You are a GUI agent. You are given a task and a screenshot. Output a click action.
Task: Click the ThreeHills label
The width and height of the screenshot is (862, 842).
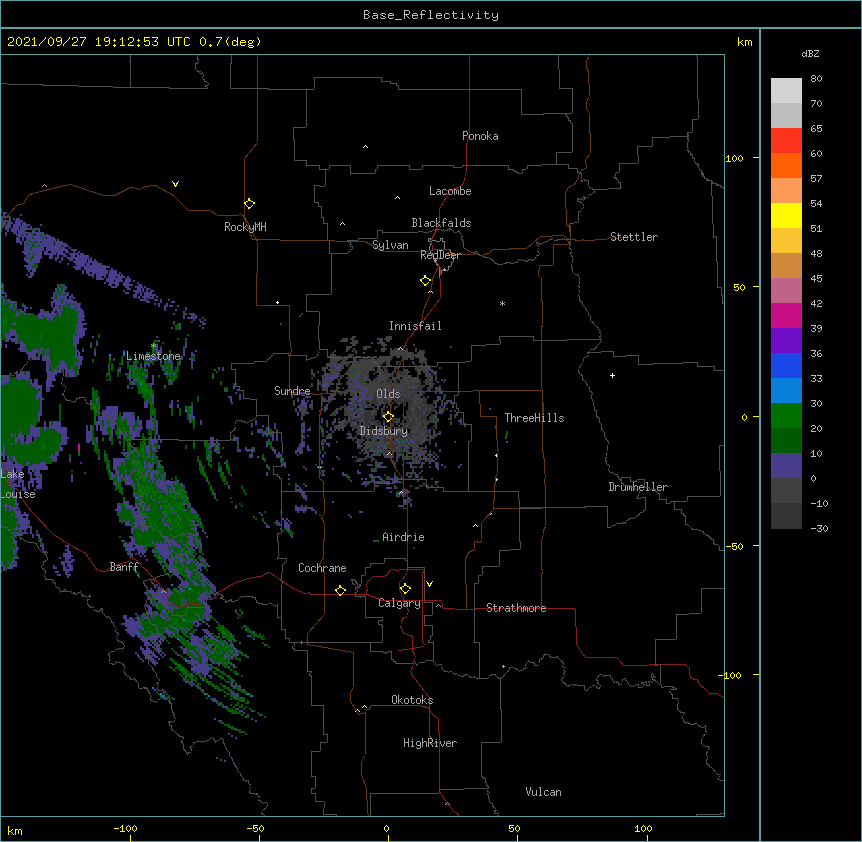click(534, 418)
